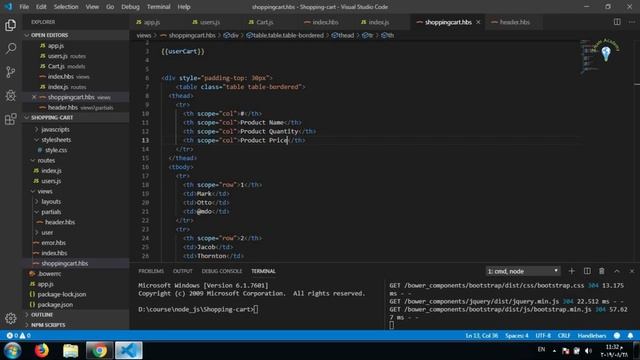
Task: Open the Explorer view in activity bar
Action: coord(11,25)
